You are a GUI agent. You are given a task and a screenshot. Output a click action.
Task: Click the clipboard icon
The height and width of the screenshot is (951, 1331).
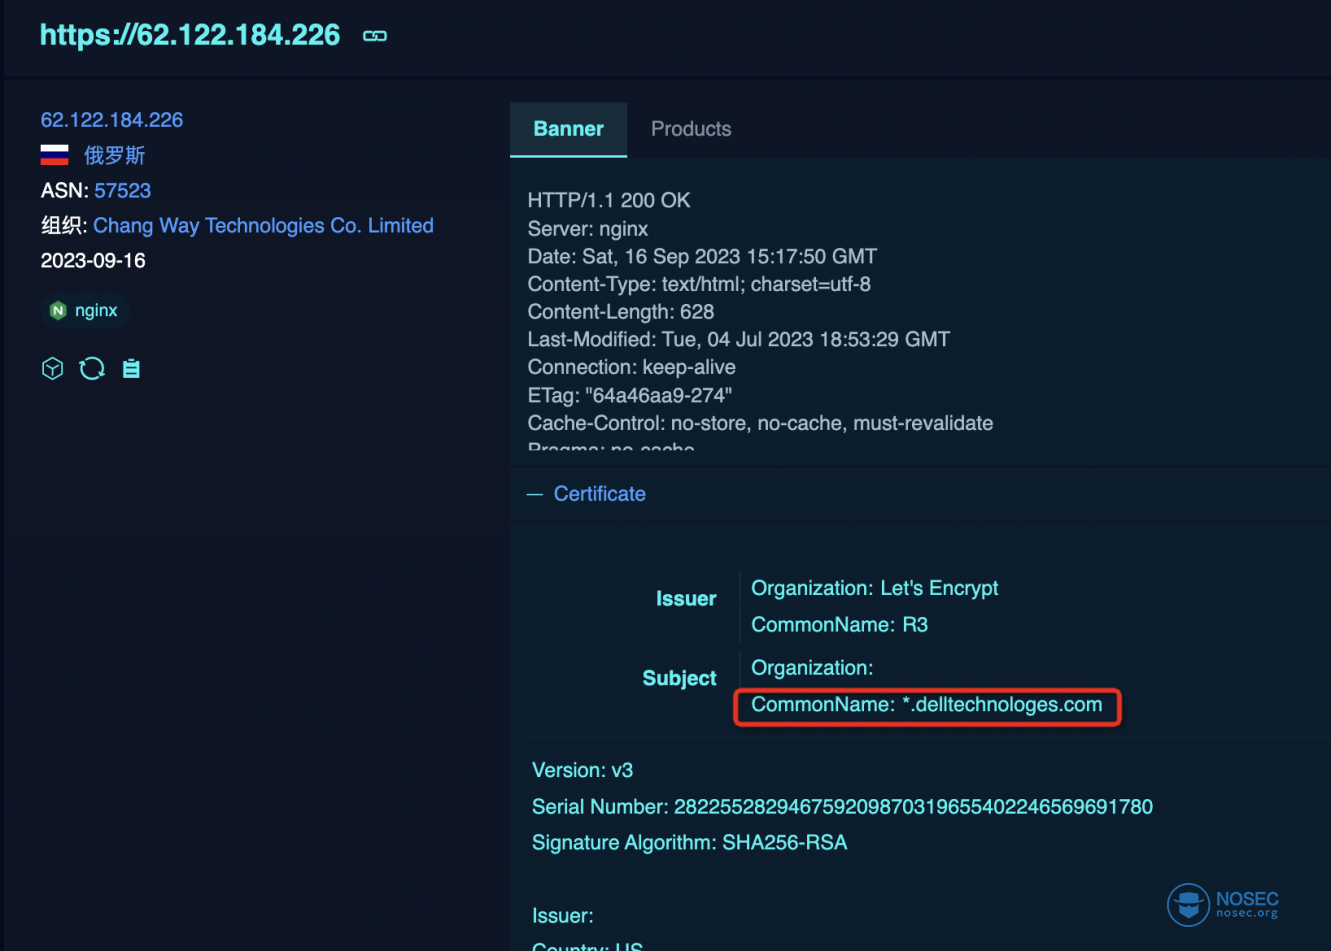click(131, 369)
